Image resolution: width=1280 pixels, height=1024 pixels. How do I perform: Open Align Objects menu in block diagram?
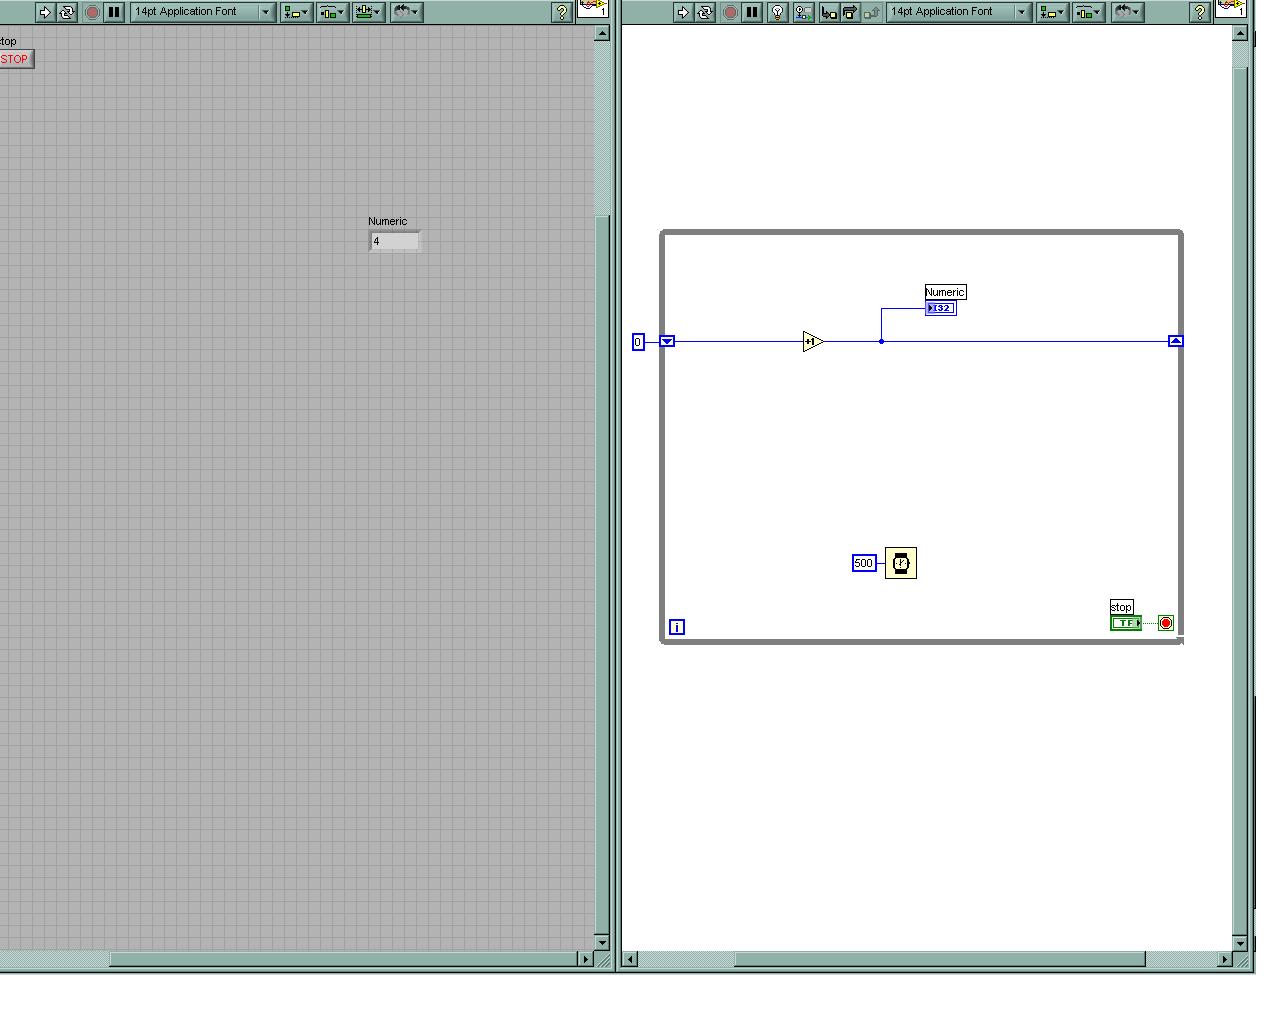tap(1052, 12)
